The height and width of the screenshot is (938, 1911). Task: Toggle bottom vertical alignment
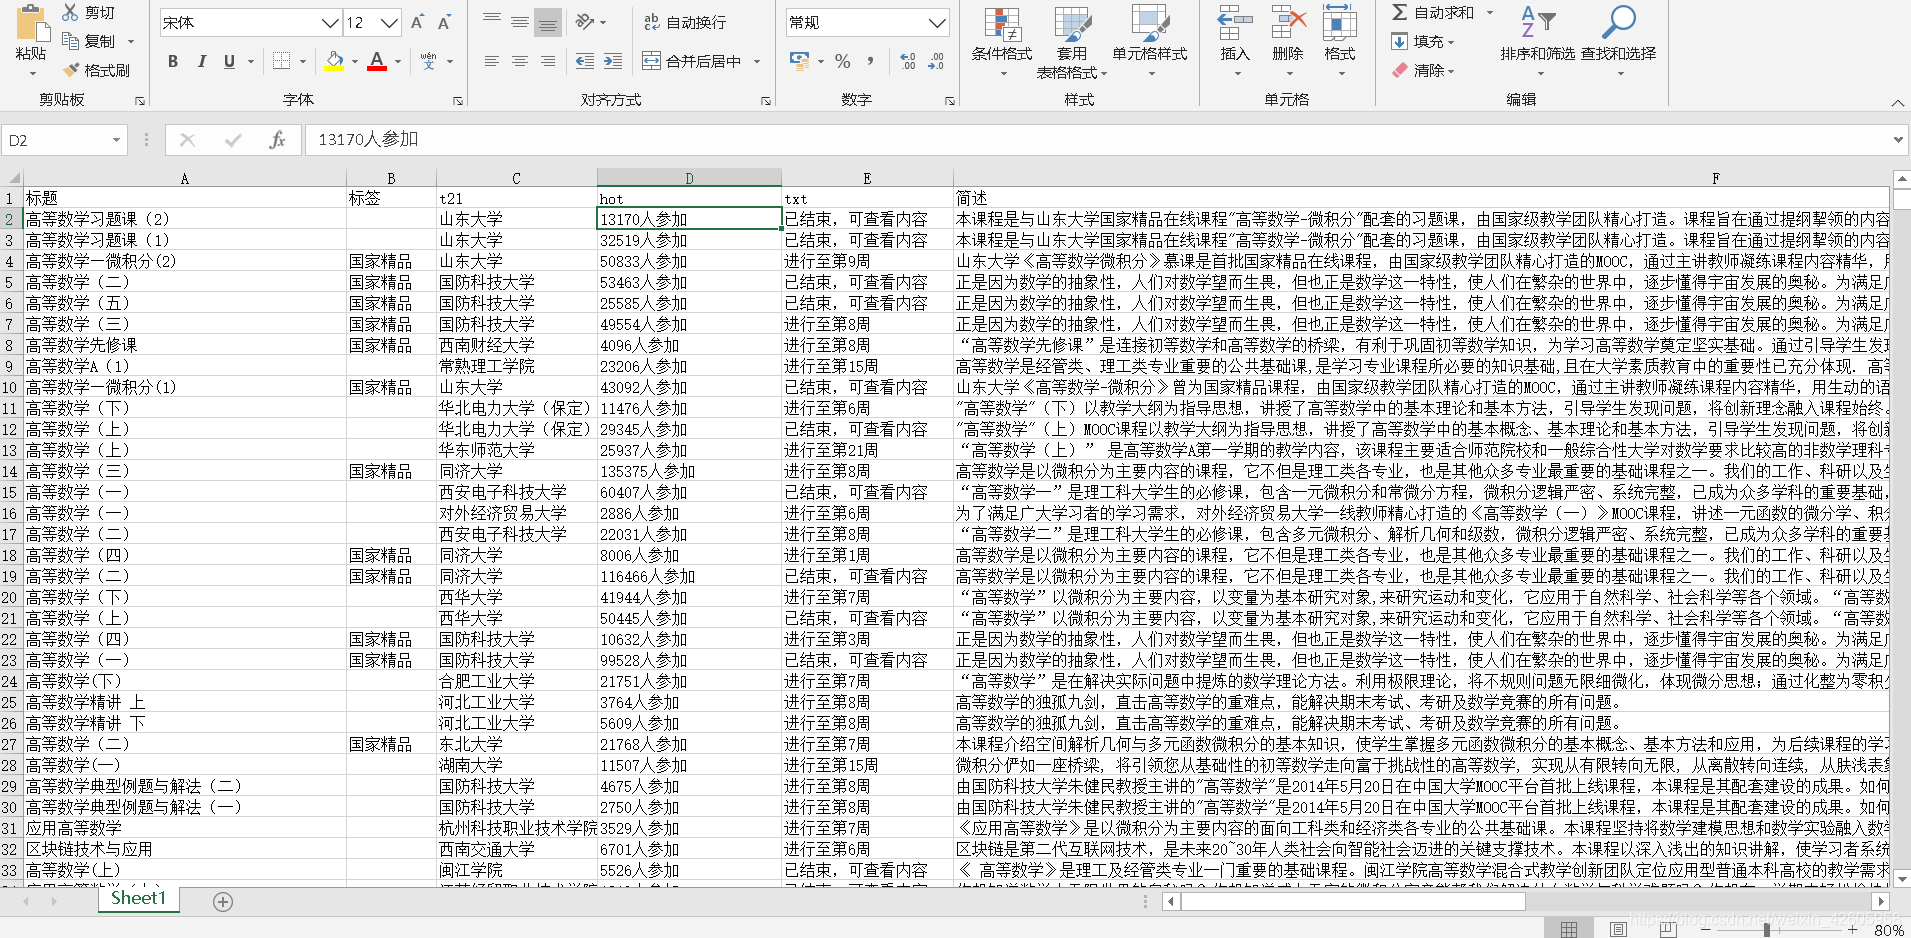(548, 22)
